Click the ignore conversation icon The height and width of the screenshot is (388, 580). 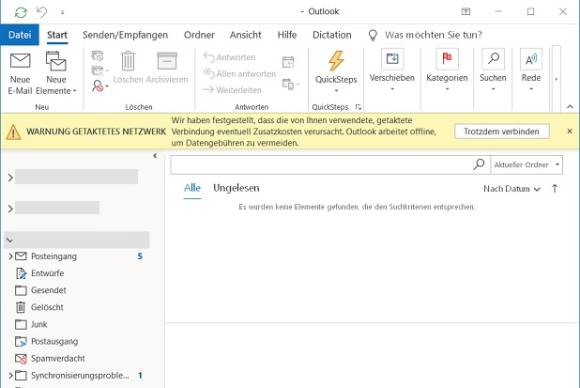tap(97, 56)
